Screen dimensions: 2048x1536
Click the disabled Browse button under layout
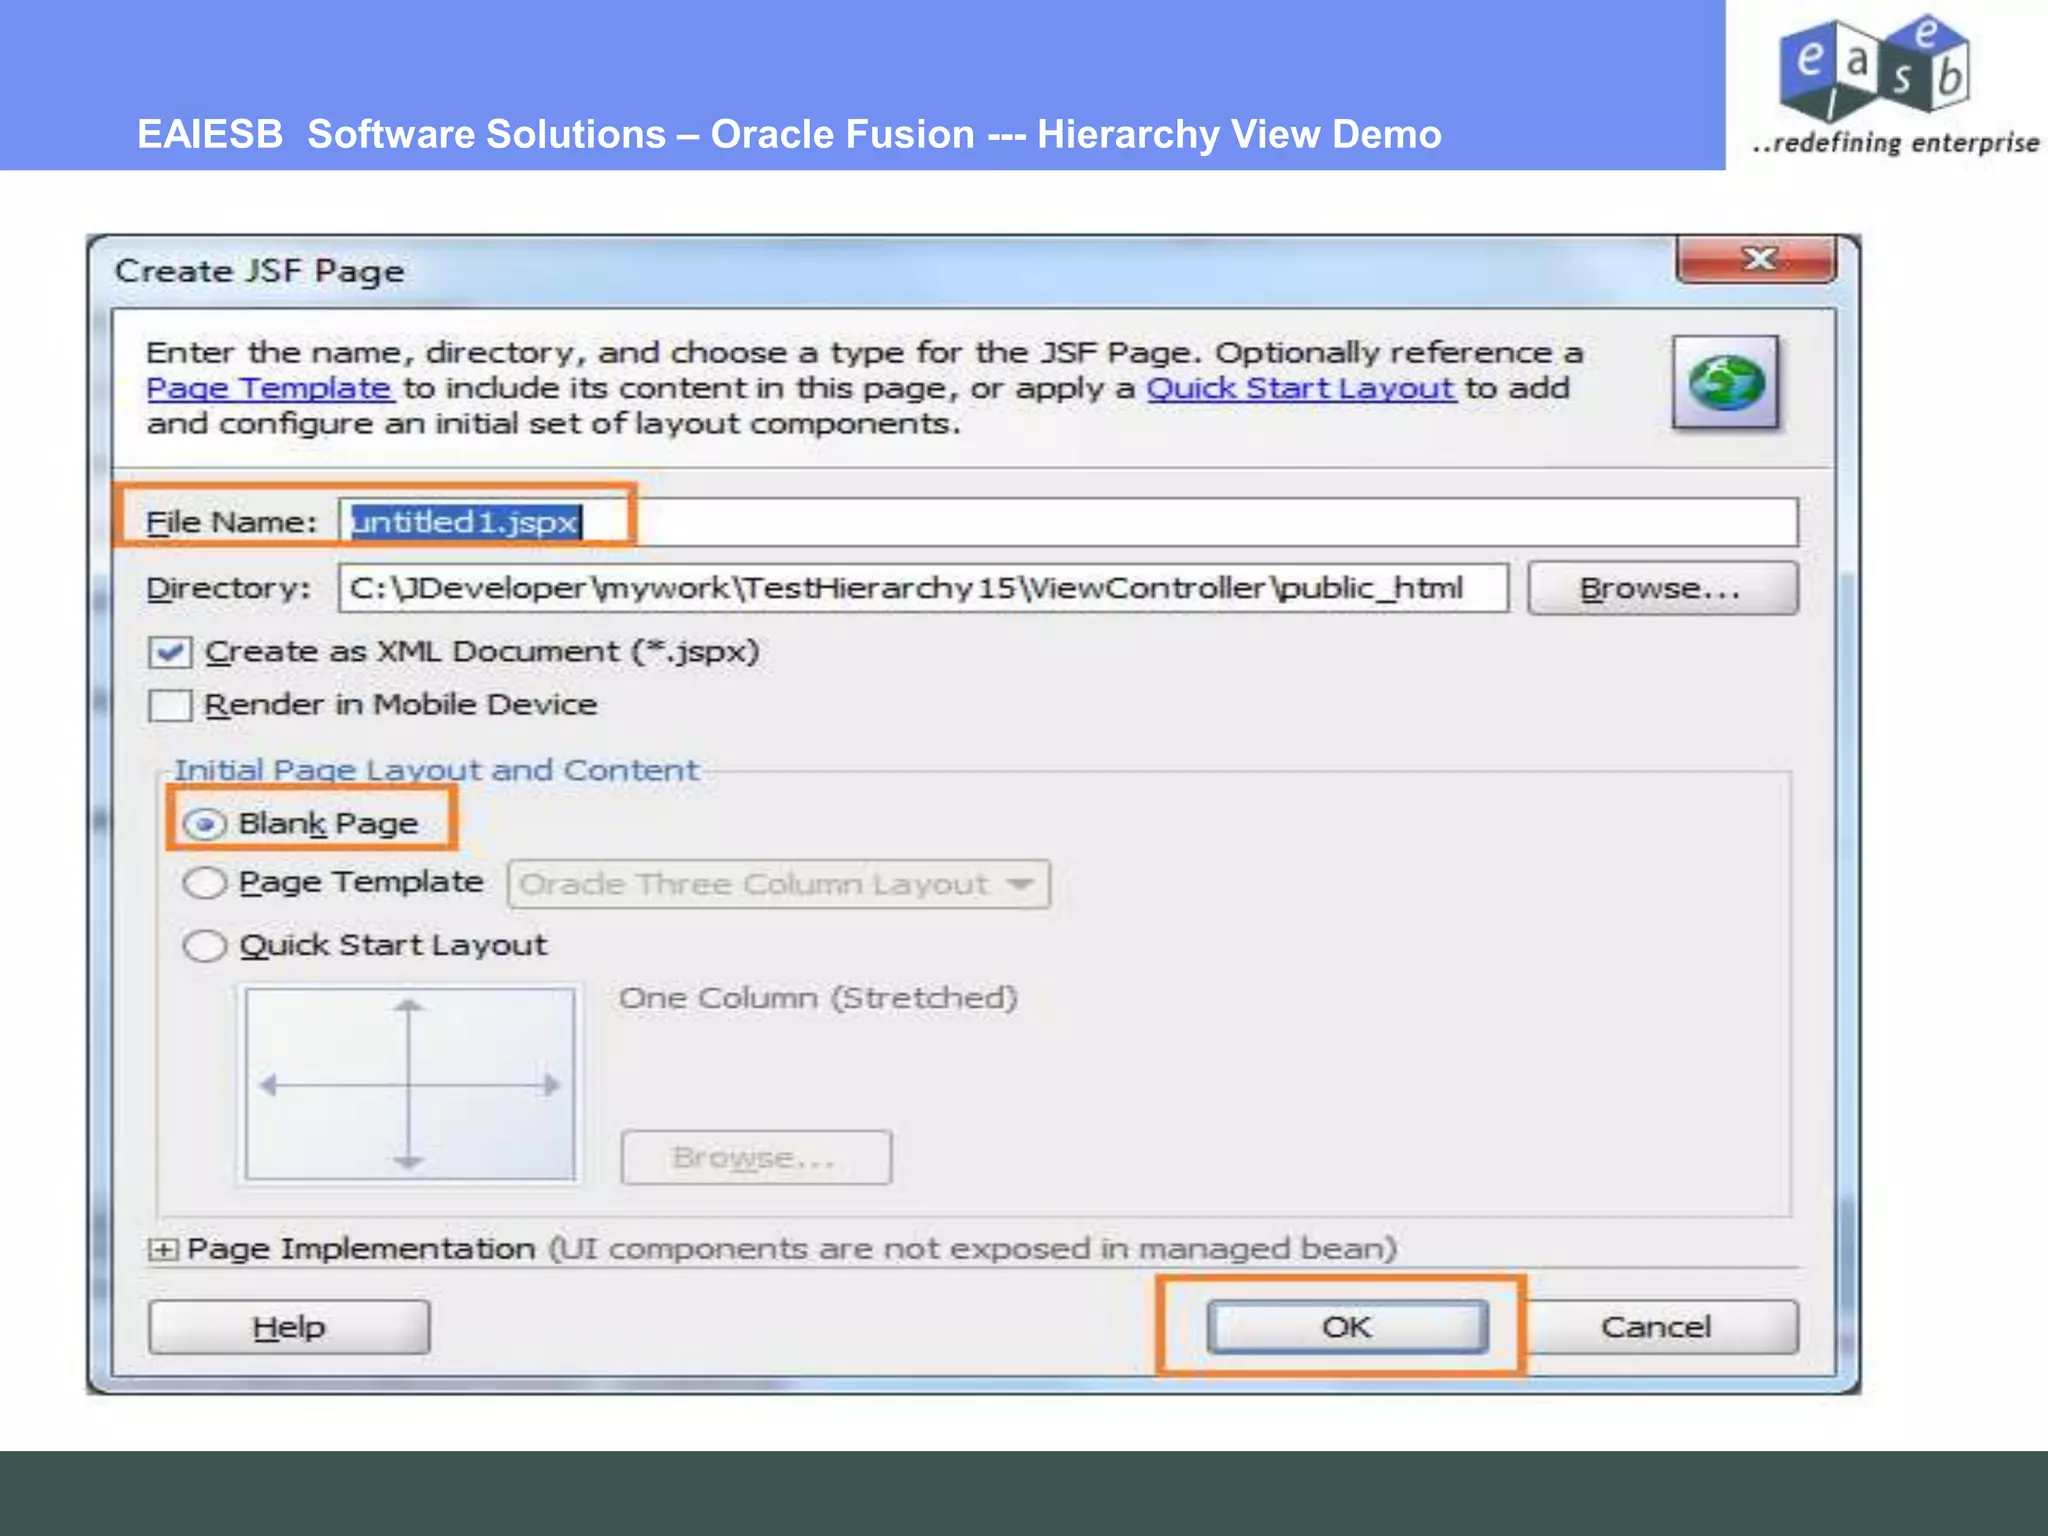[756, 1158]
